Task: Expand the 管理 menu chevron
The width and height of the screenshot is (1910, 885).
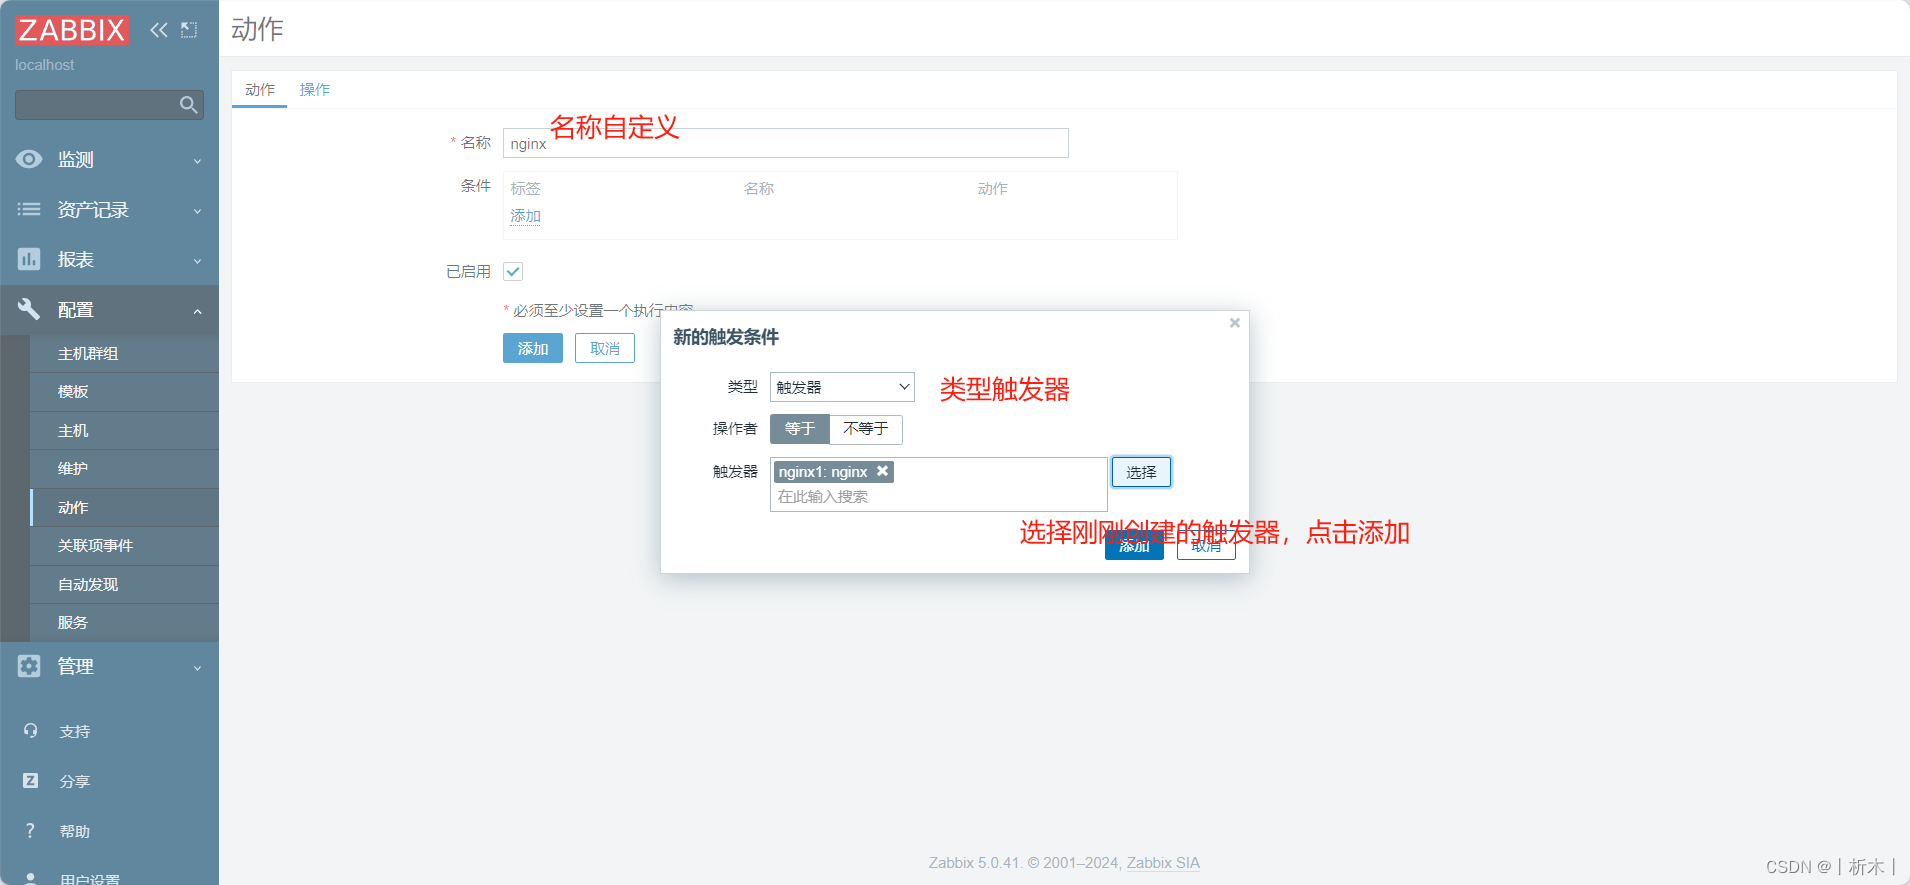Action: coord(197,668)
